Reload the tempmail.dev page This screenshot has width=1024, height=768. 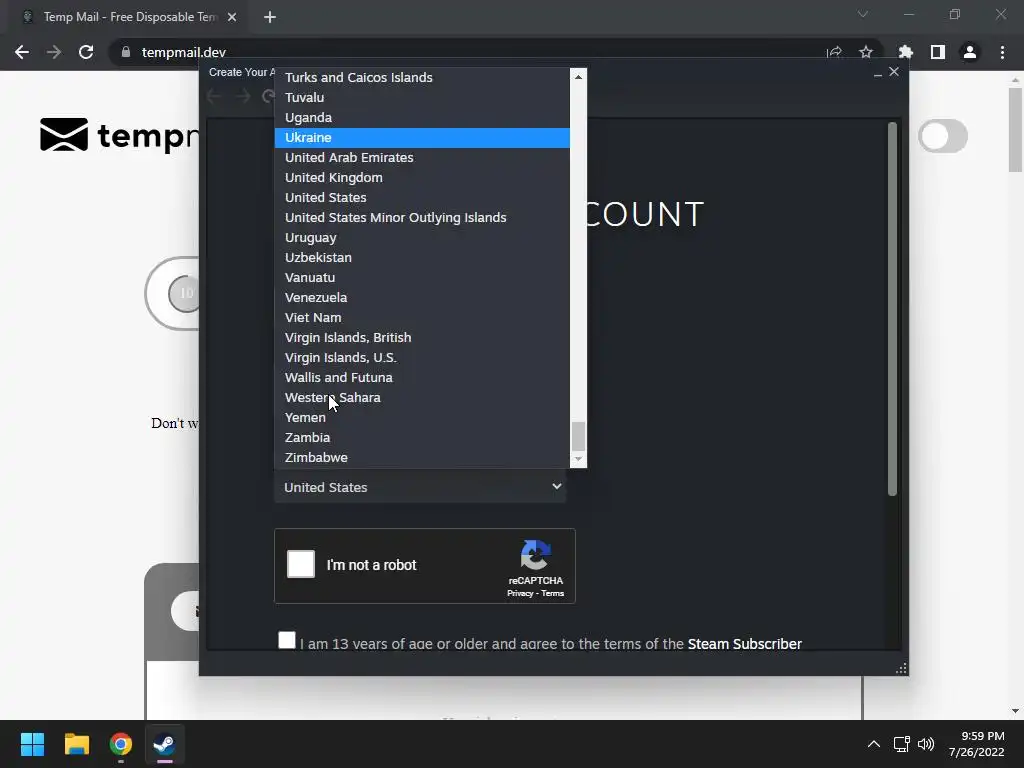[86, 52]
